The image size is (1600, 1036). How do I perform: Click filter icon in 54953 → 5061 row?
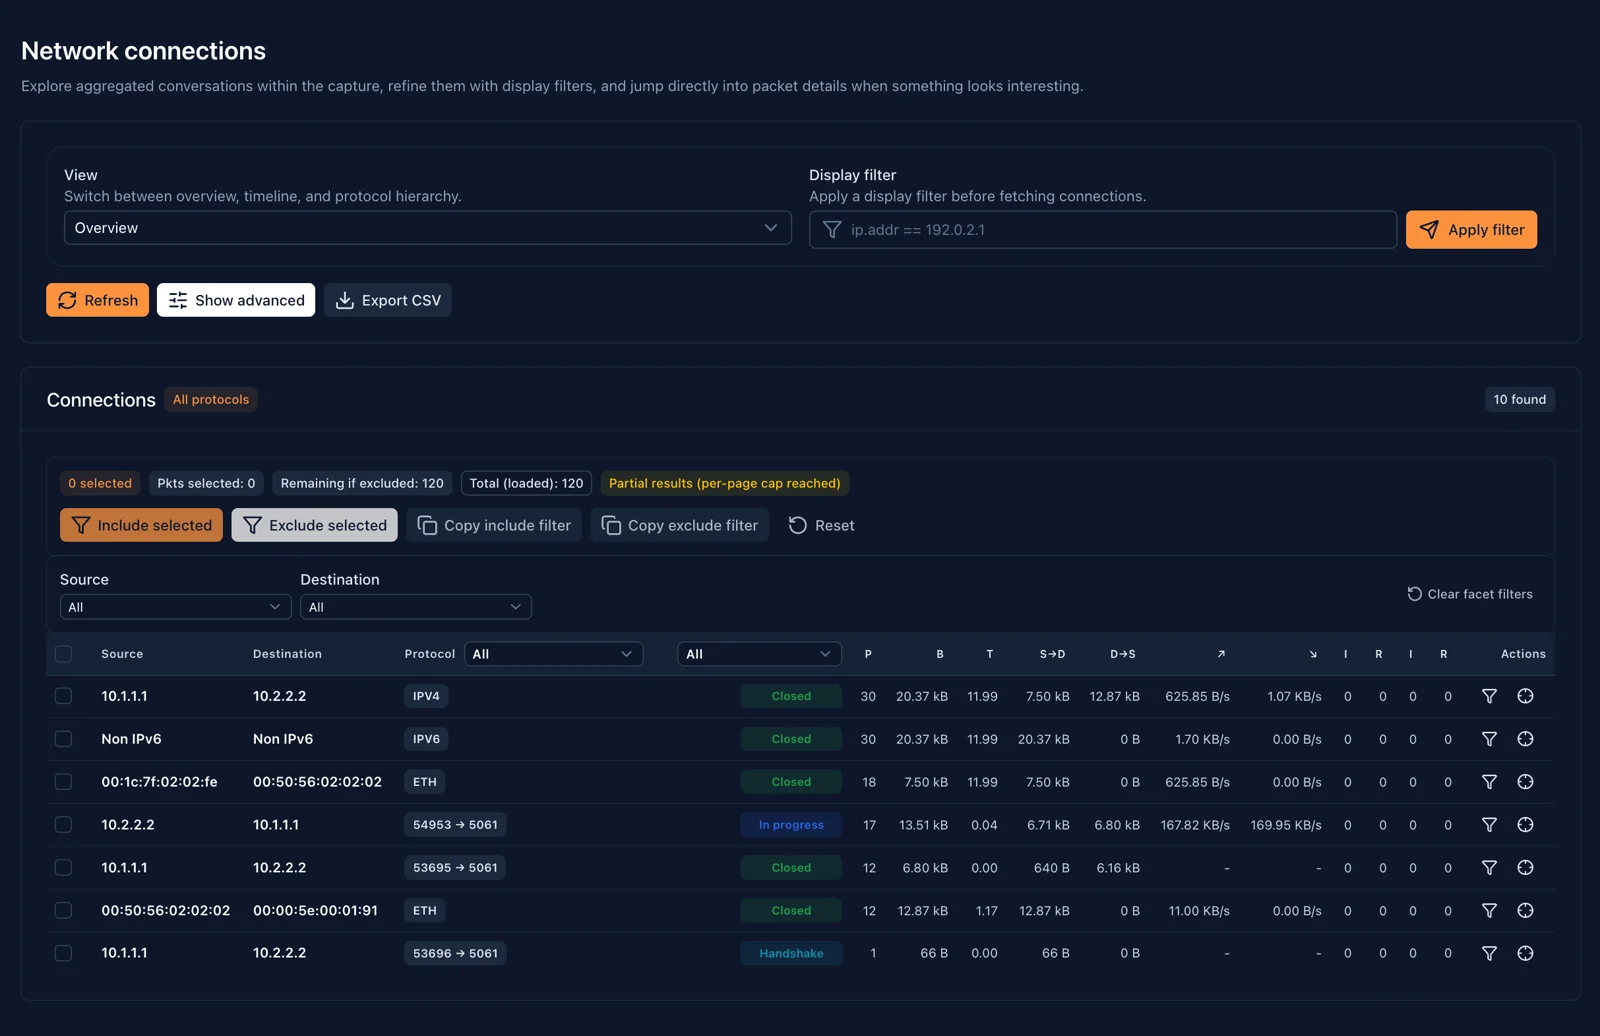point(1489,825)
